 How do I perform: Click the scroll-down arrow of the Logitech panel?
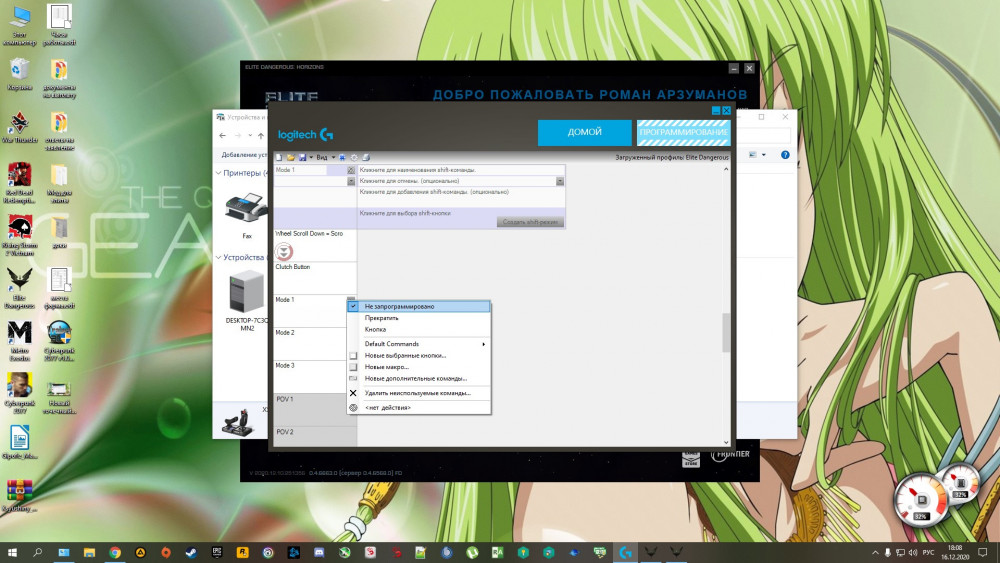(x=726, y=442)
